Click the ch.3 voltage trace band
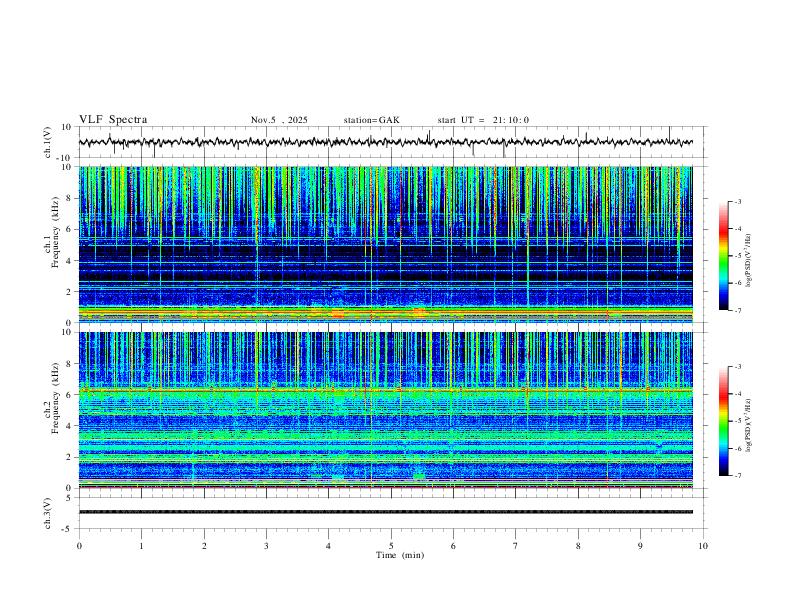This screenshot has height=612, width=792. (386, 512)
